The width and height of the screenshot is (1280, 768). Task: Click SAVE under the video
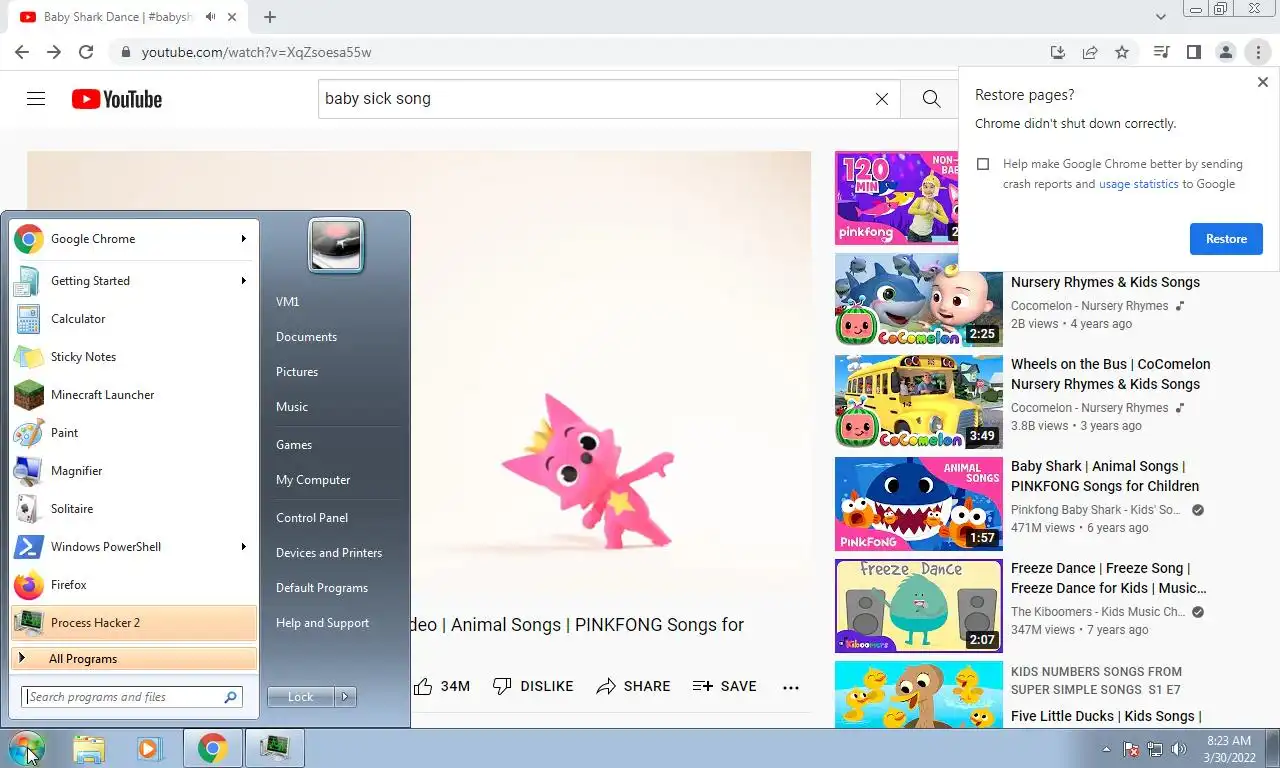[725, 686]
